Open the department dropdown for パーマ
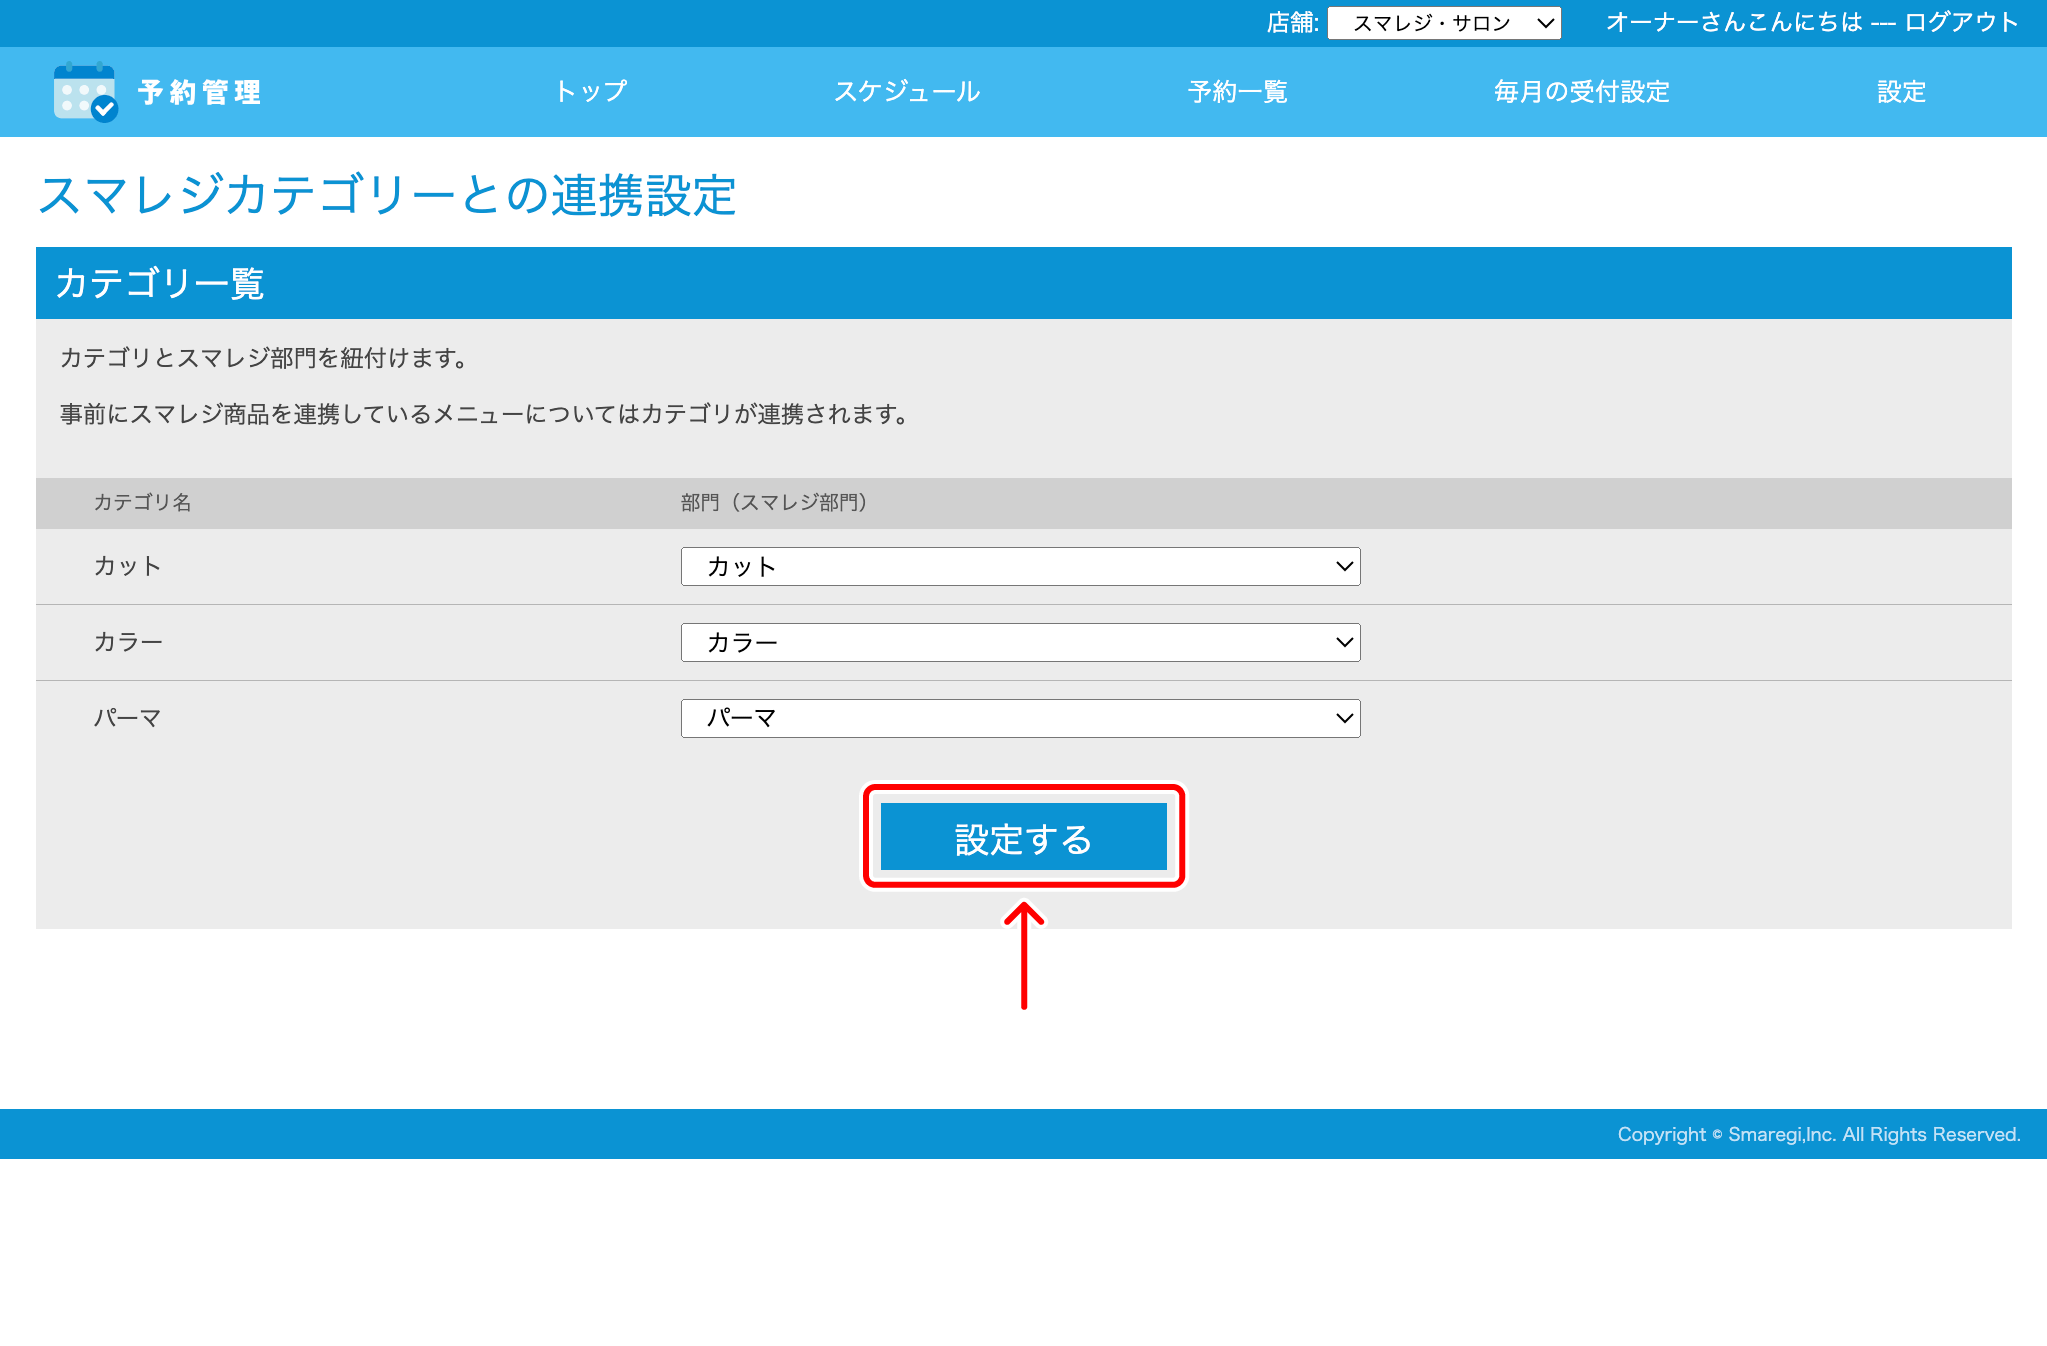The height and width of the screenshot is (1346, 2047). coord(1019,718)
